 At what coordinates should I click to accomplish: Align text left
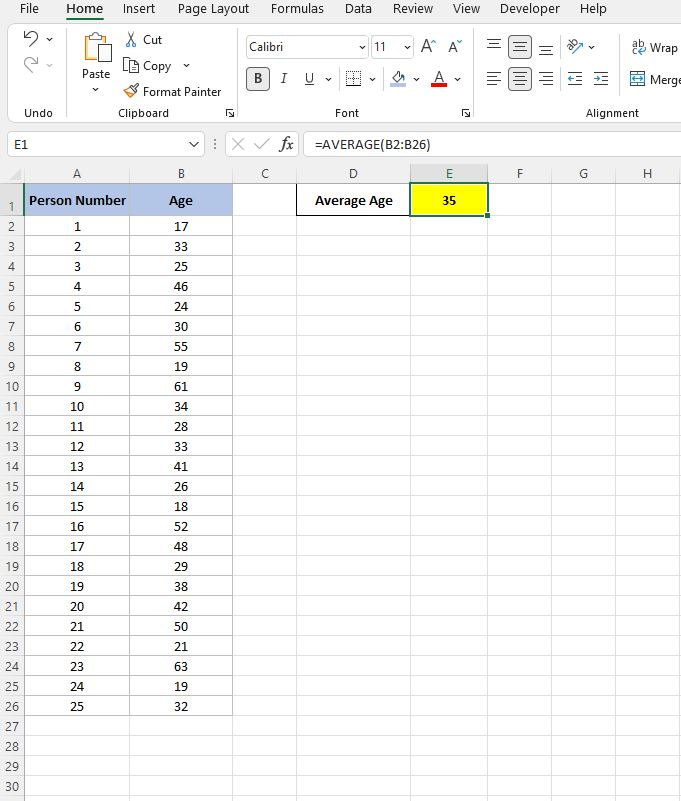point(494,79)
